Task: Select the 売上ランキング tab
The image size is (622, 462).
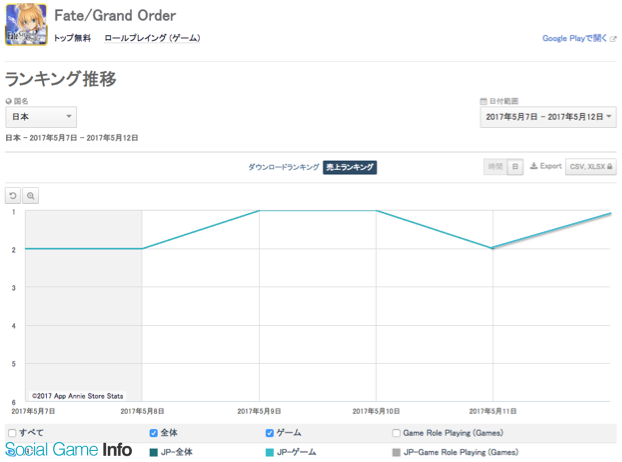Action: click(349, 167)
